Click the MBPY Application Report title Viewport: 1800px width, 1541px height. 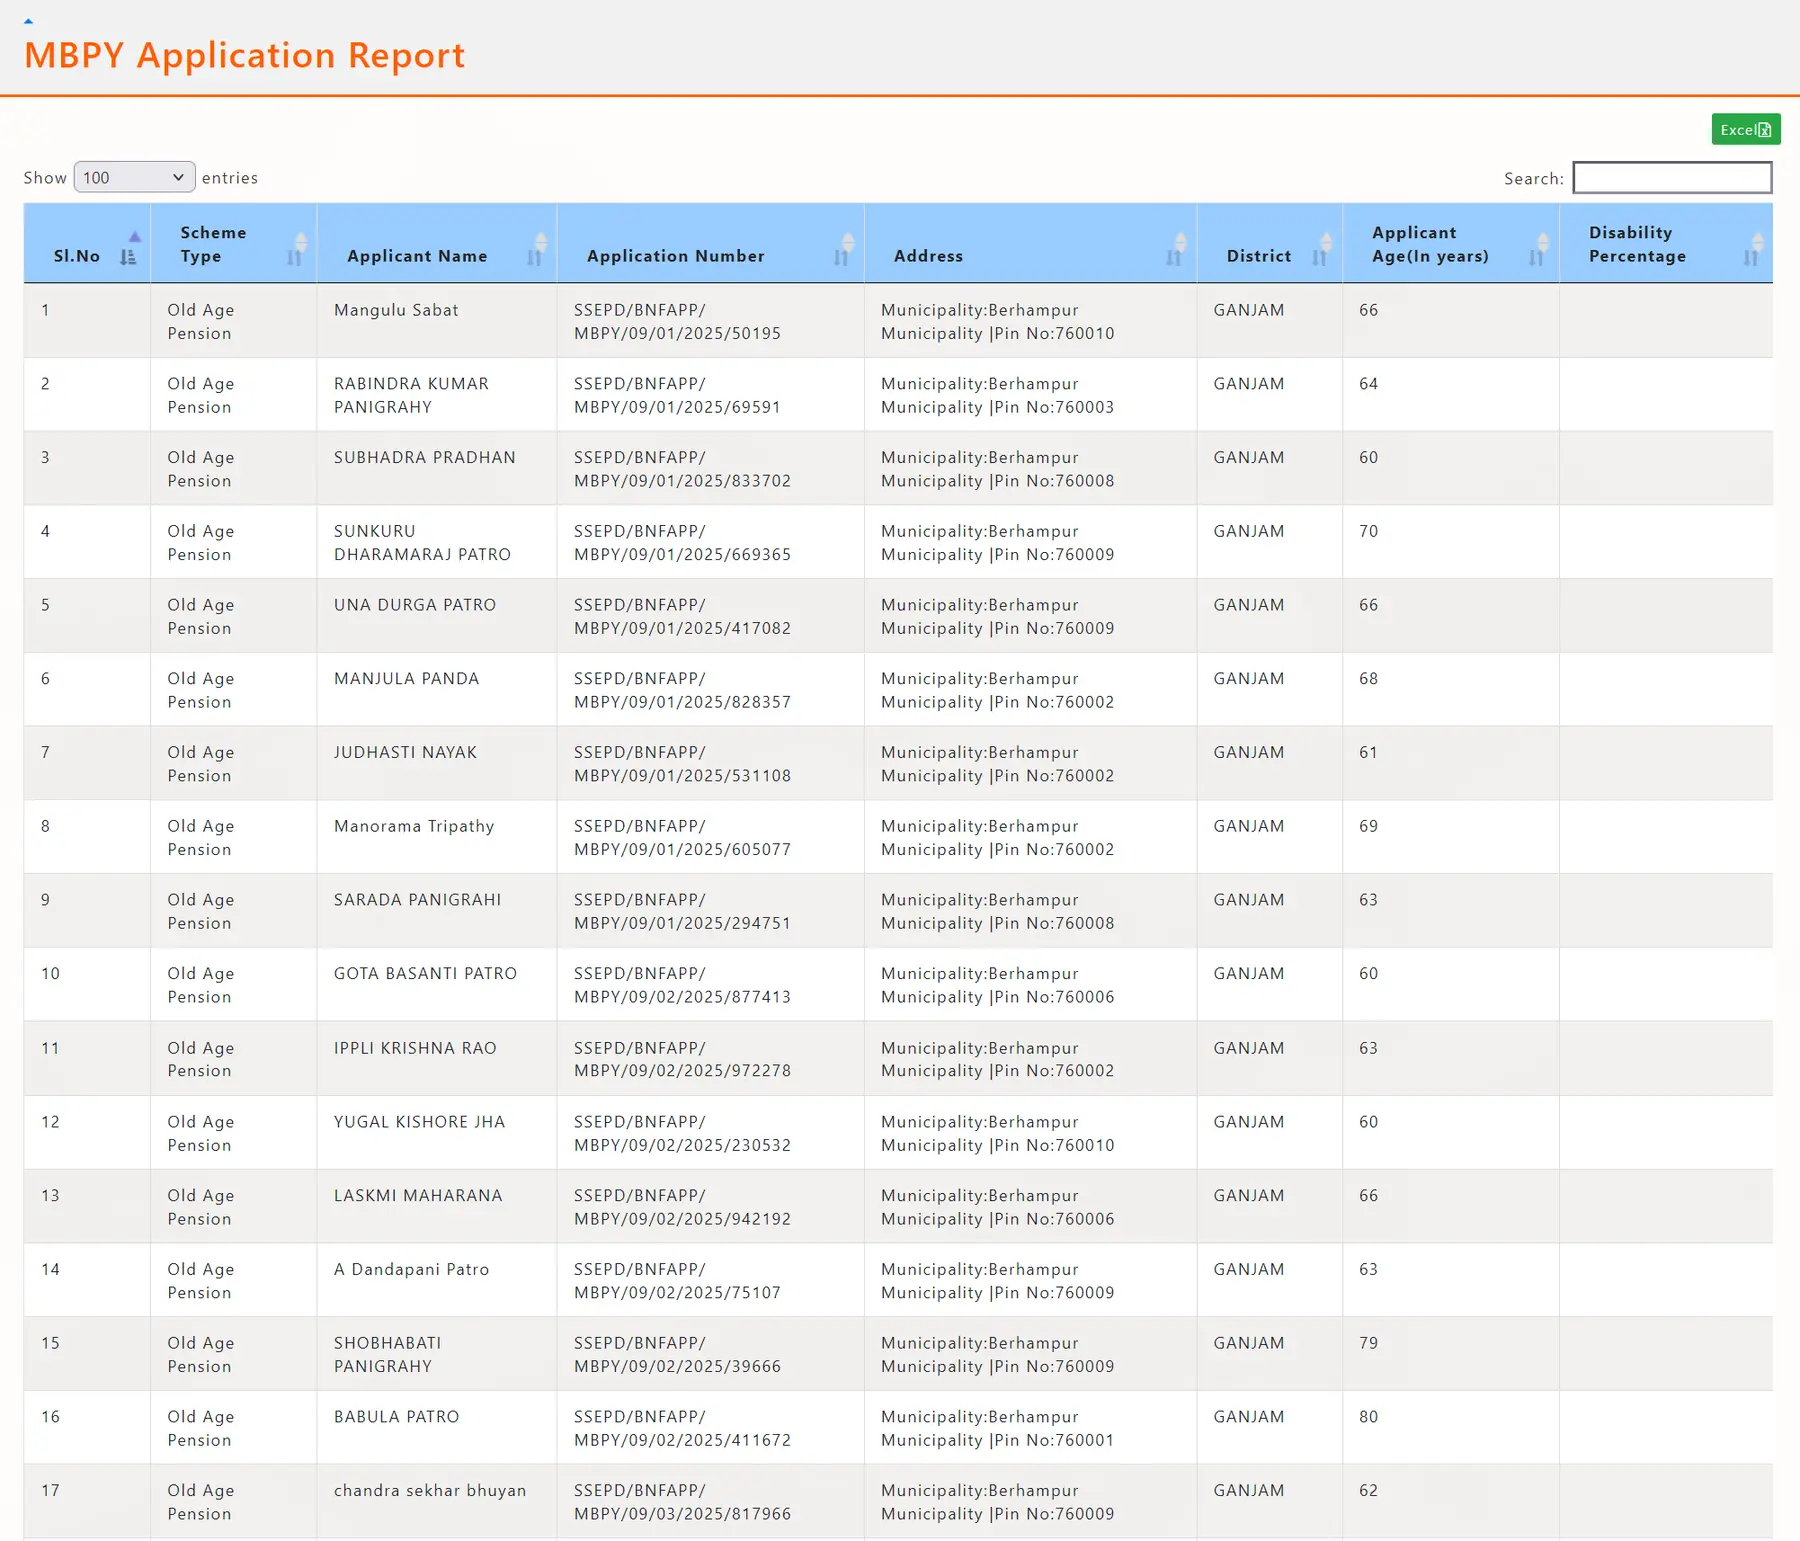click(x=244, y=56)
